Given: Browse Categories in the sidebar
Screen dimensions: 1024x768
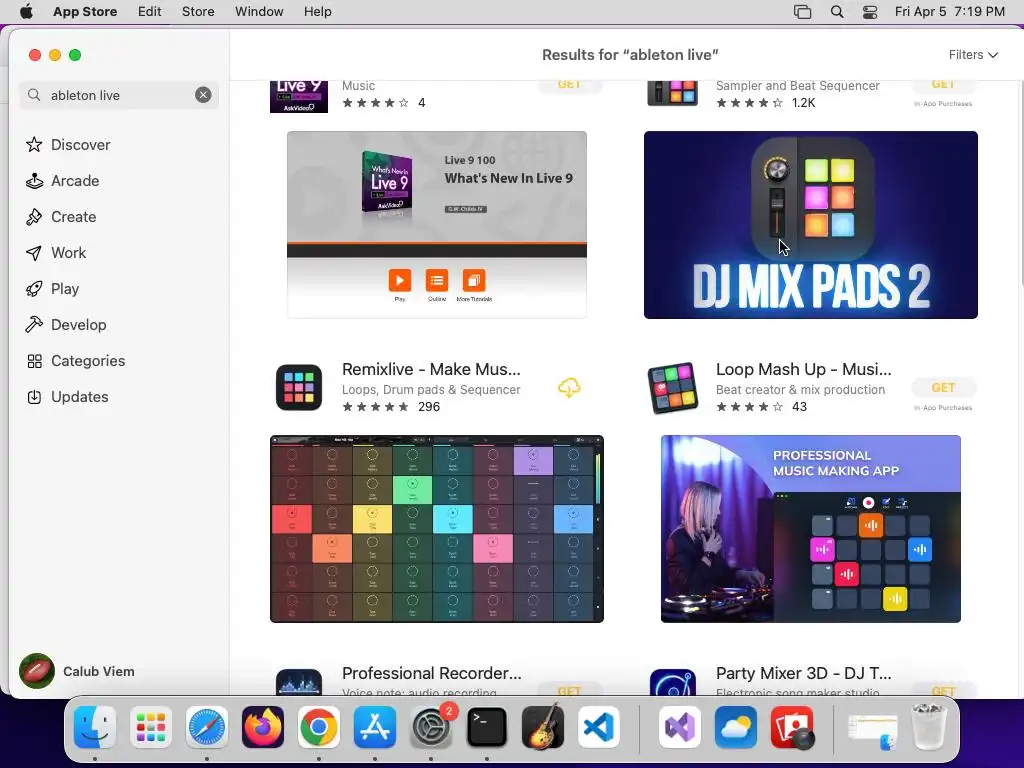Looking at the screenshot, I should click(76, 360).
